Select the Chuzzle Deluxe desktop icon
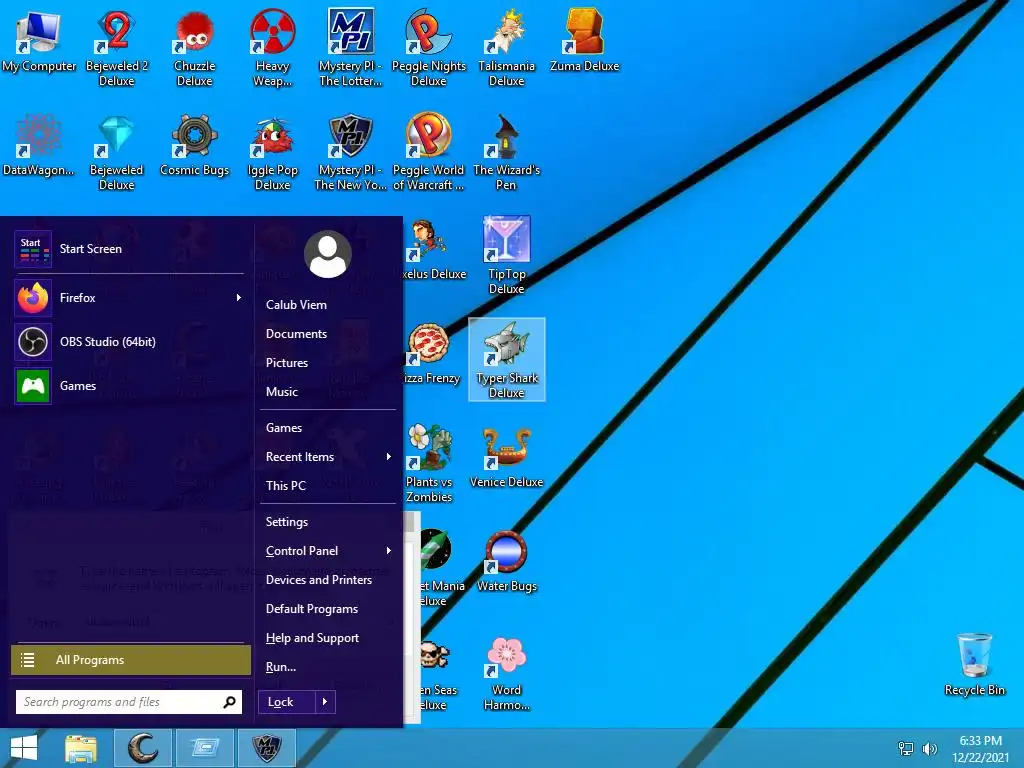The height and width of the screenshot is (768, 1024). [x=195, y=48]
